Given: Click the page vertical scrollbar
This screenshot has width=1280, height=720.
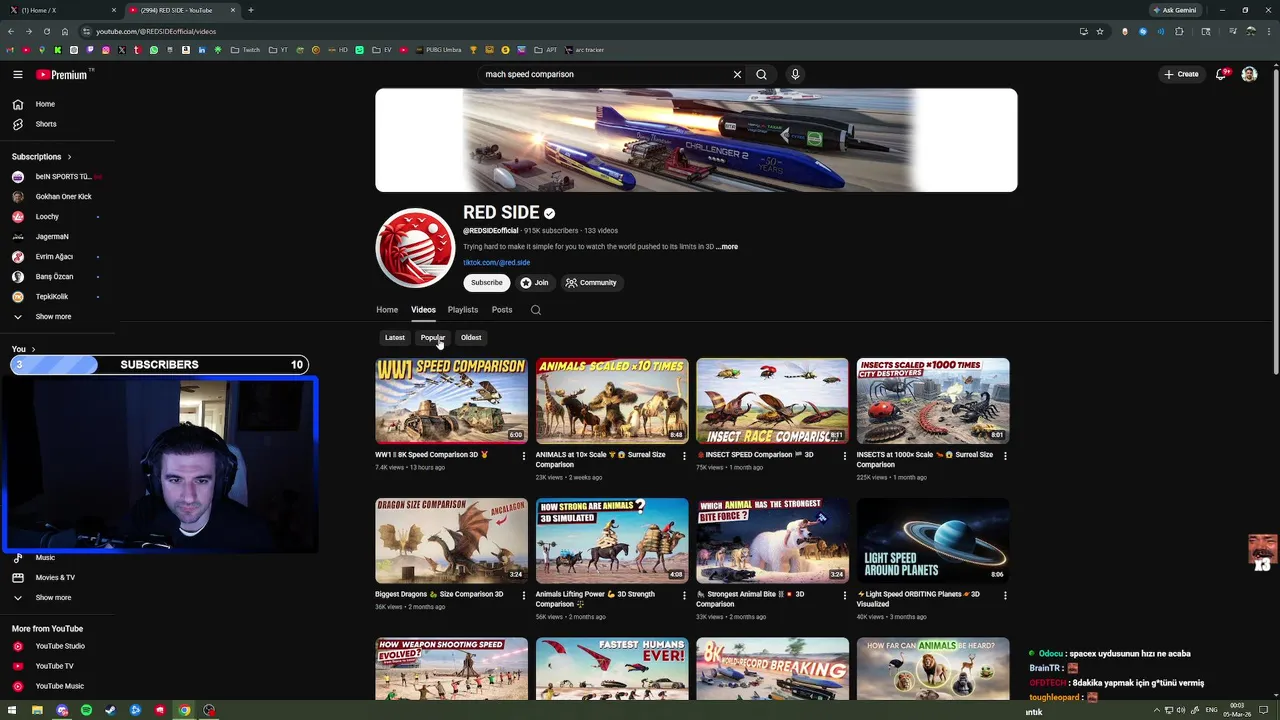Looking at the screenshot, I should tap(1275, 220).
